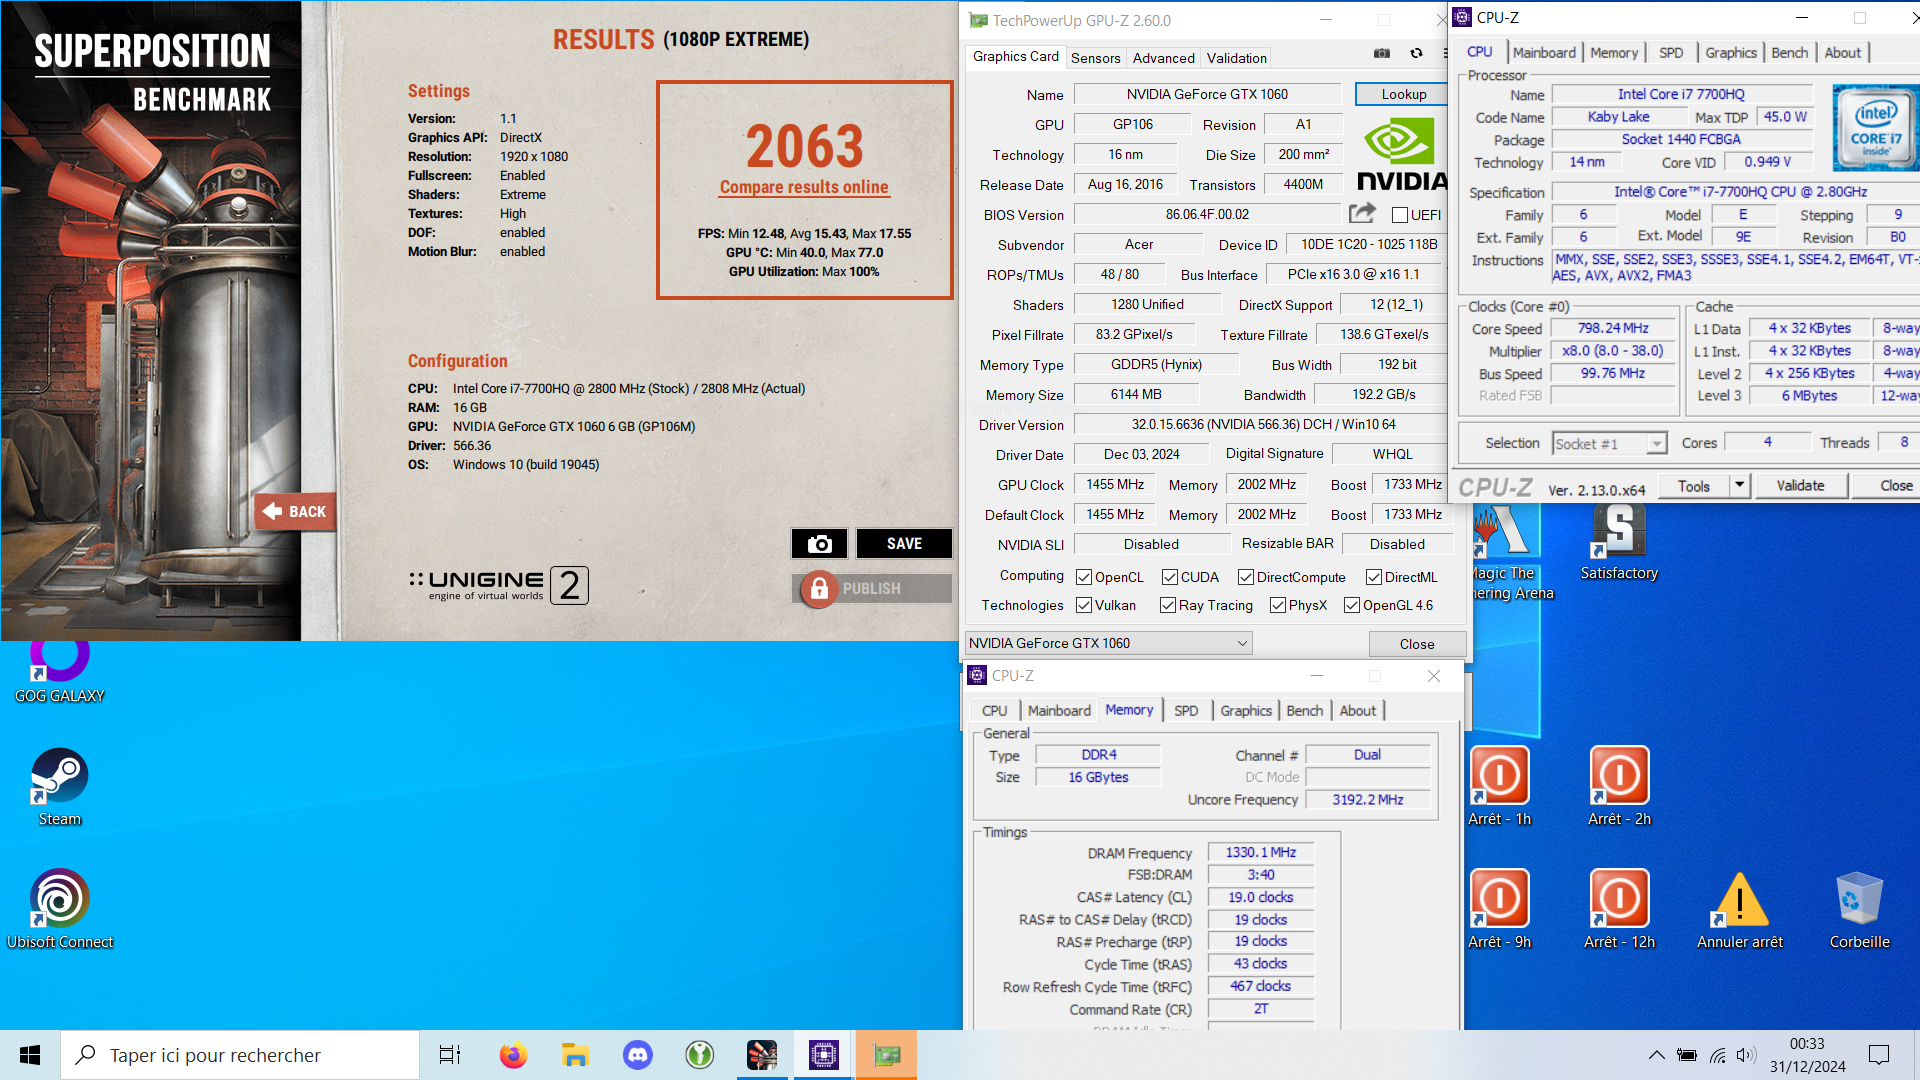This screenshot has width=1920, height=1080.
Task: Click the BIOS export share icon in GPU-Z
Action: 1362,213
